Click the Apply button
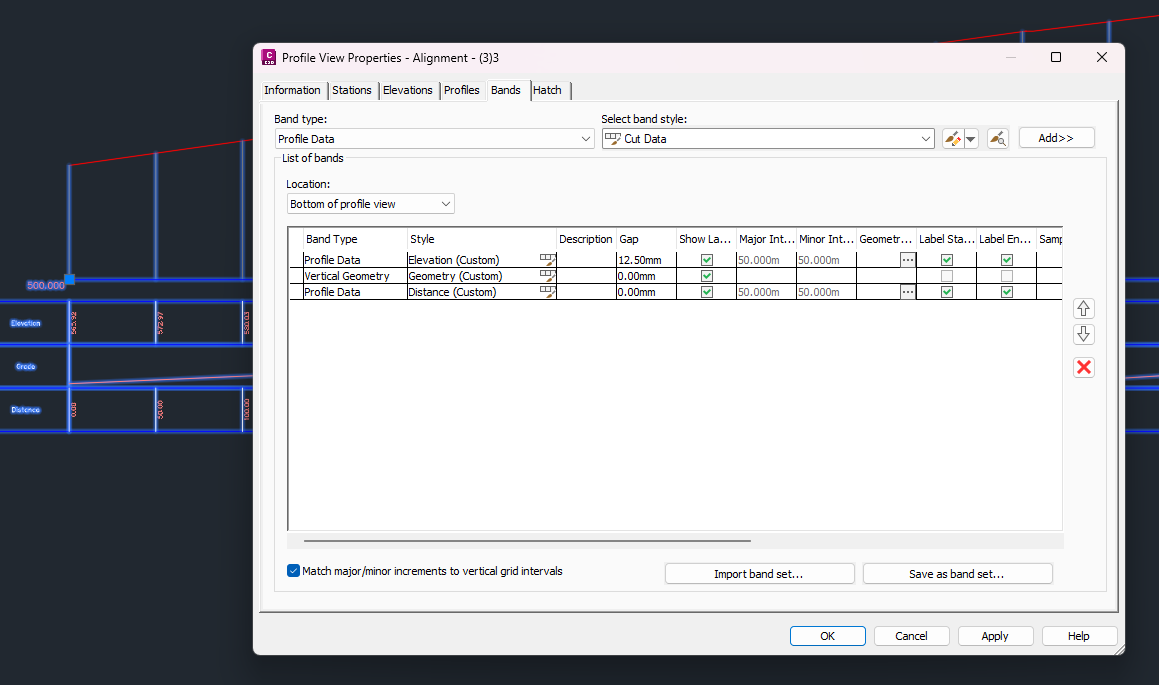The width and height of the screenshot is (1159, 685). [x=995, y=636]
